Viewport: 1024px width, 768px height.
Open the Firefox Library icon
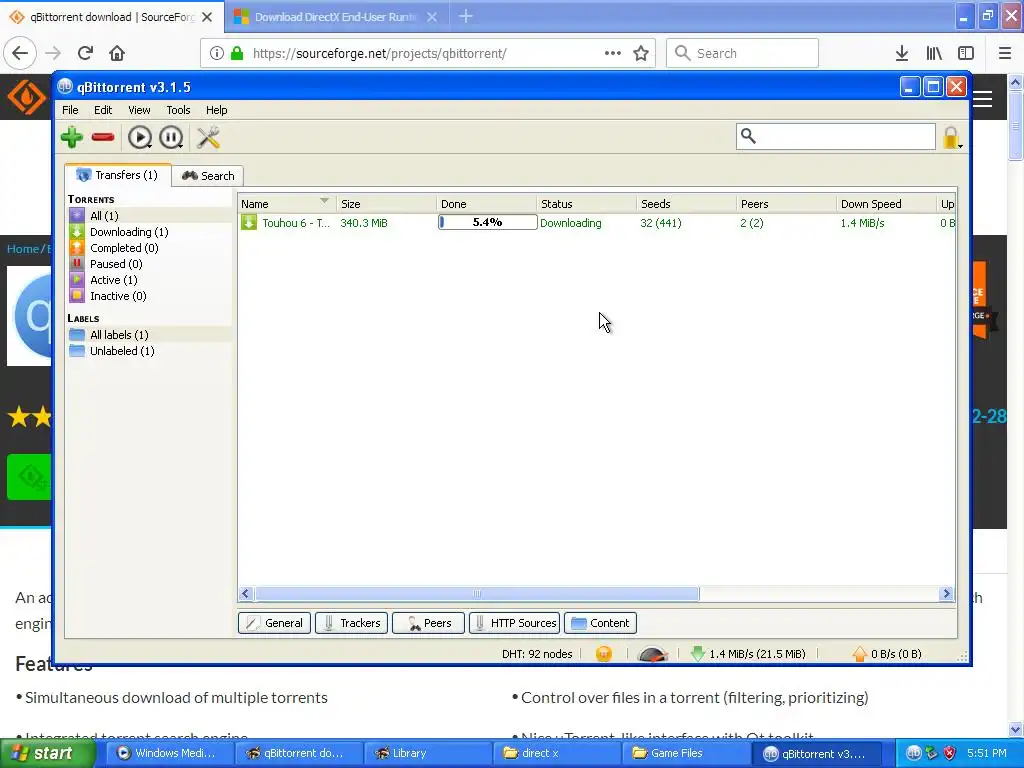coord(934,54)
